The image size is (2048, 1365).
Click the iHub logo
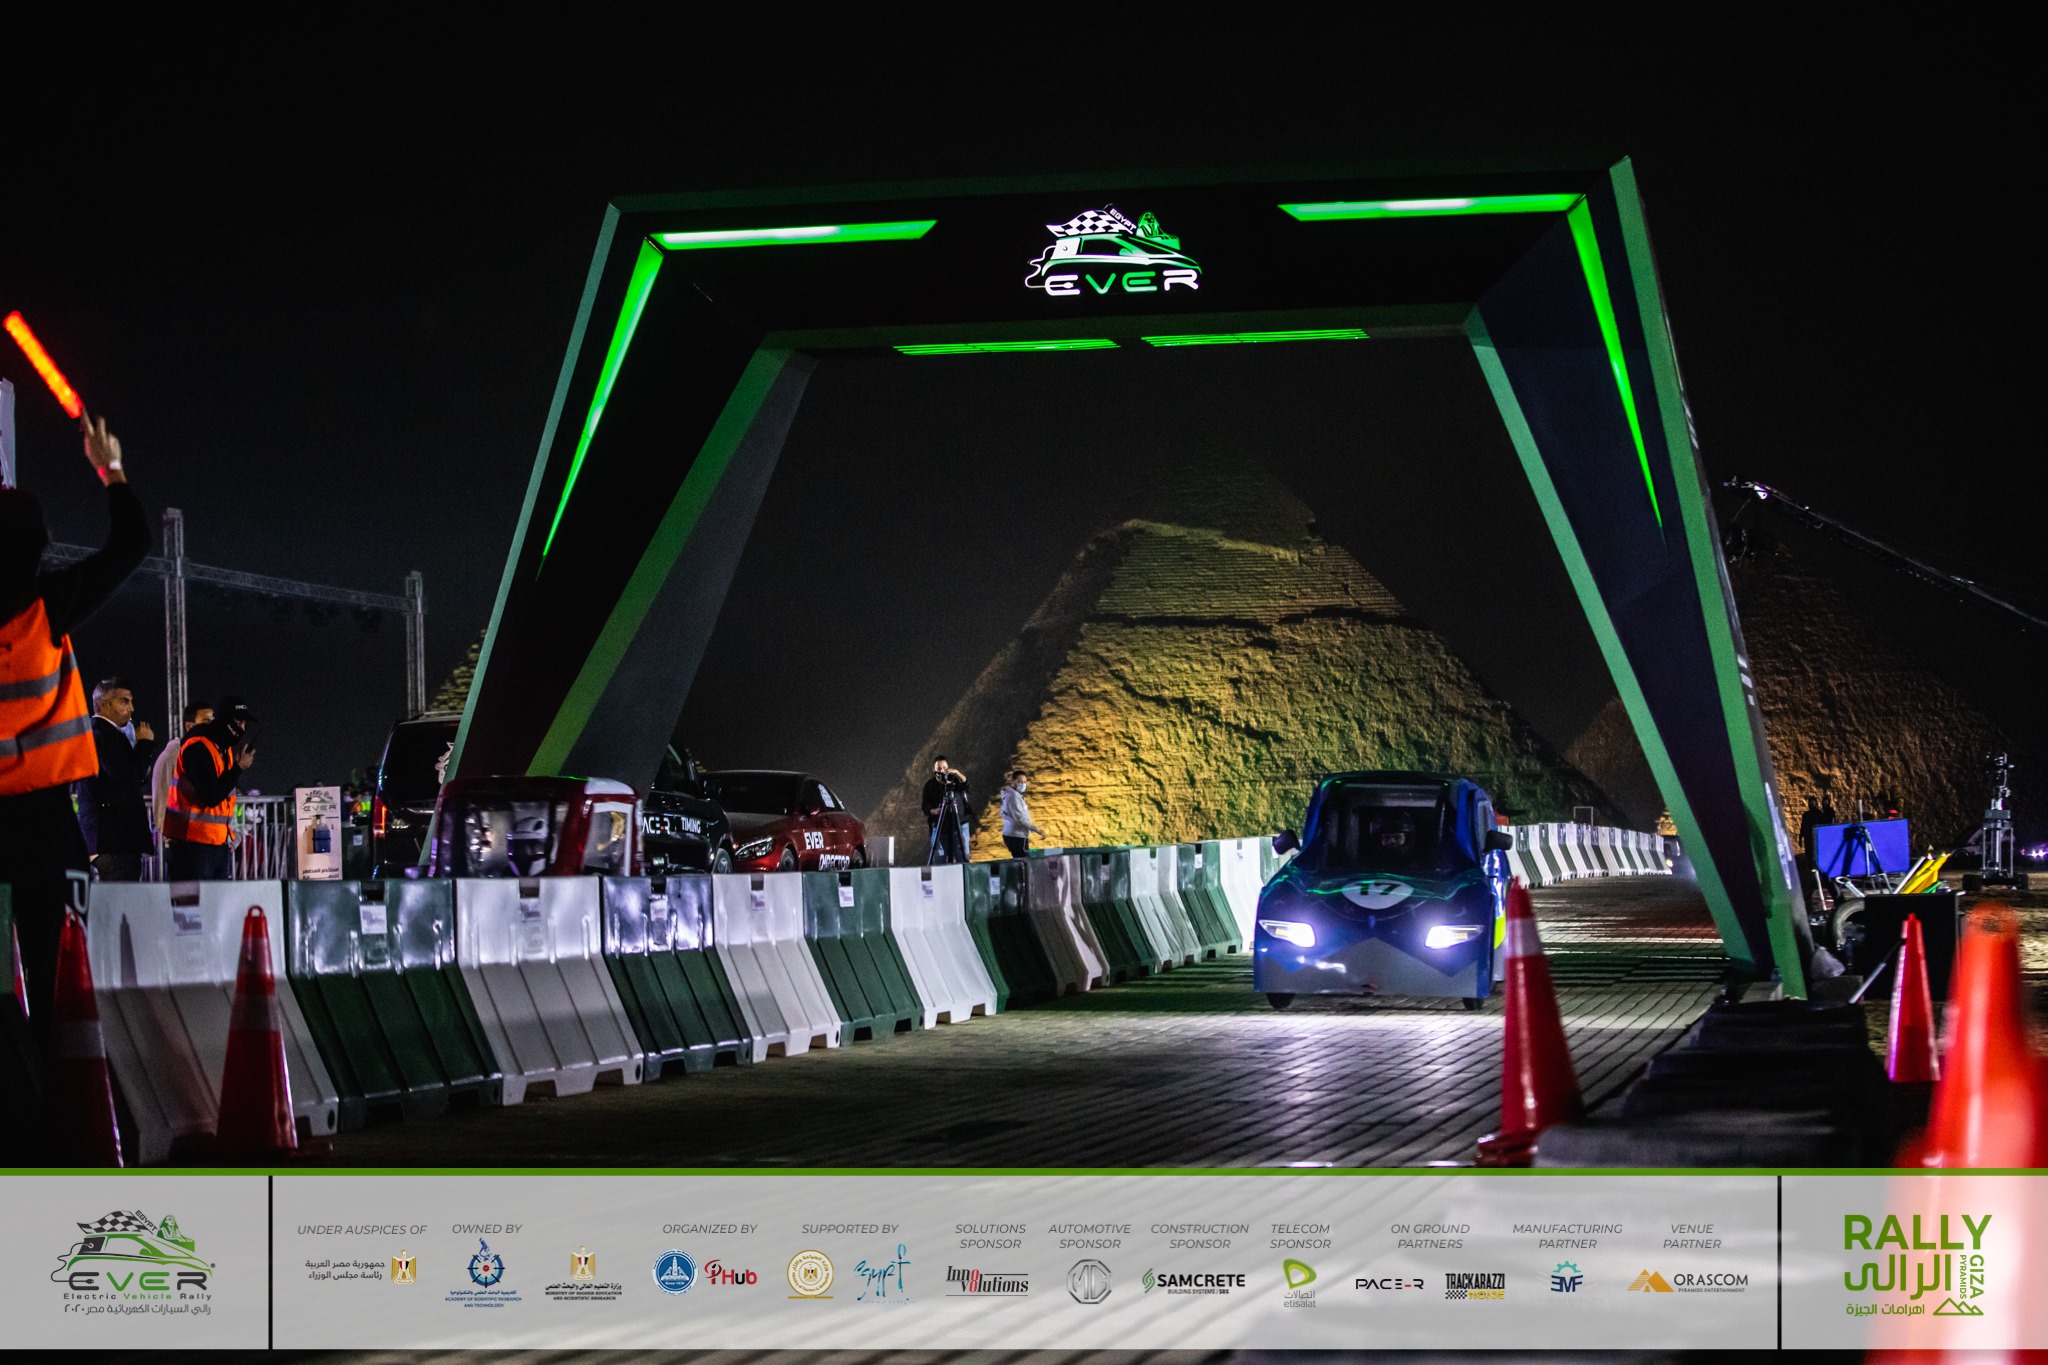pyautogui.click(x=730, y=1273)
